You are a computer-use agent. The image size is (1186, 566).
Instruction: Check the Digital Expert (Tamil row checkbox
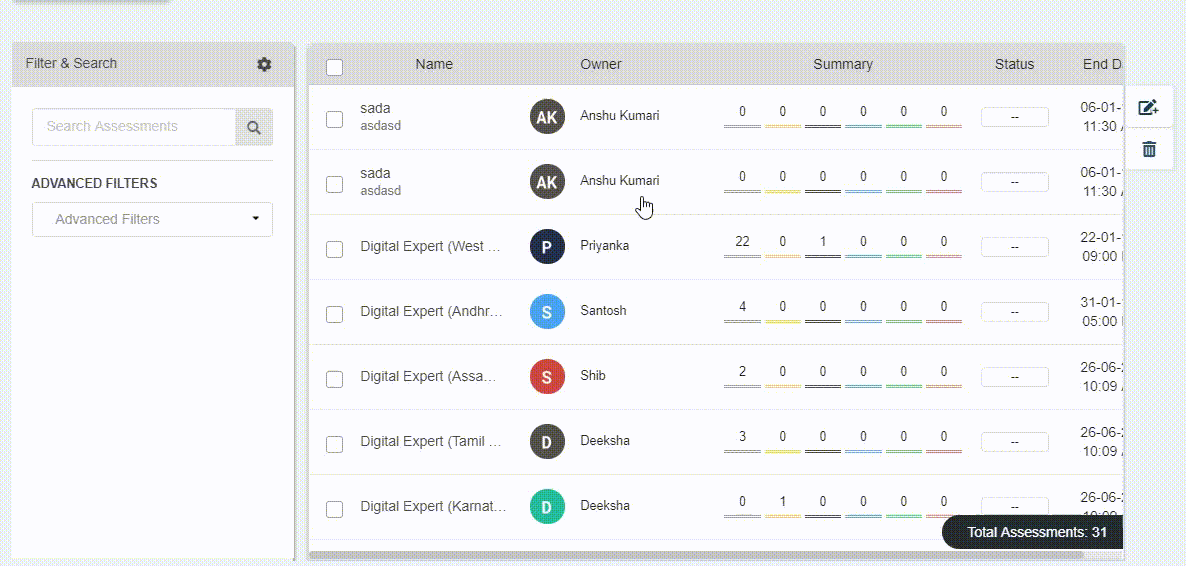click(x=334, y=444)
